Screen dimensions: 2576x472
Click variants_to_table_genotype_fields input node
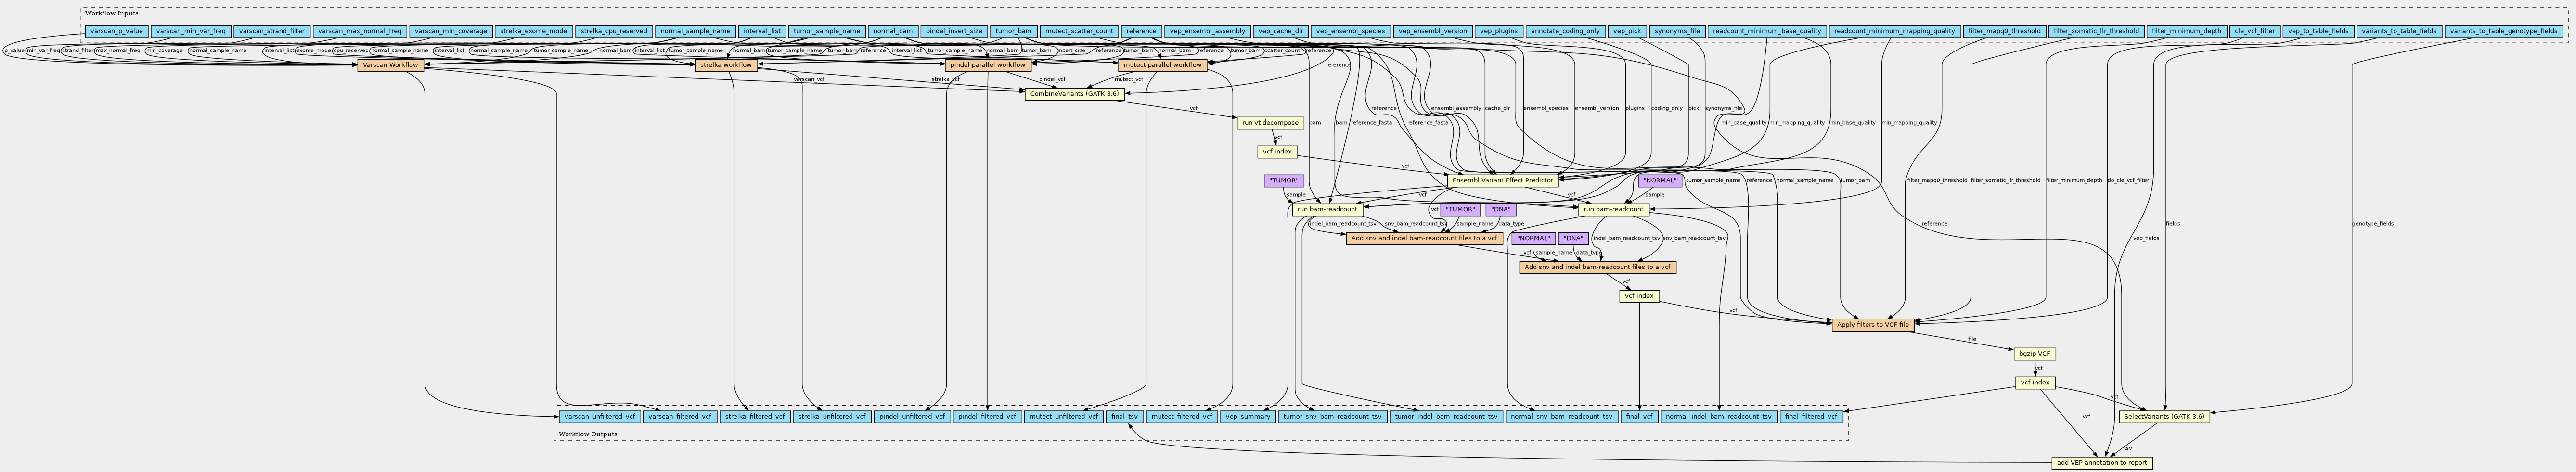(2504, 31)
